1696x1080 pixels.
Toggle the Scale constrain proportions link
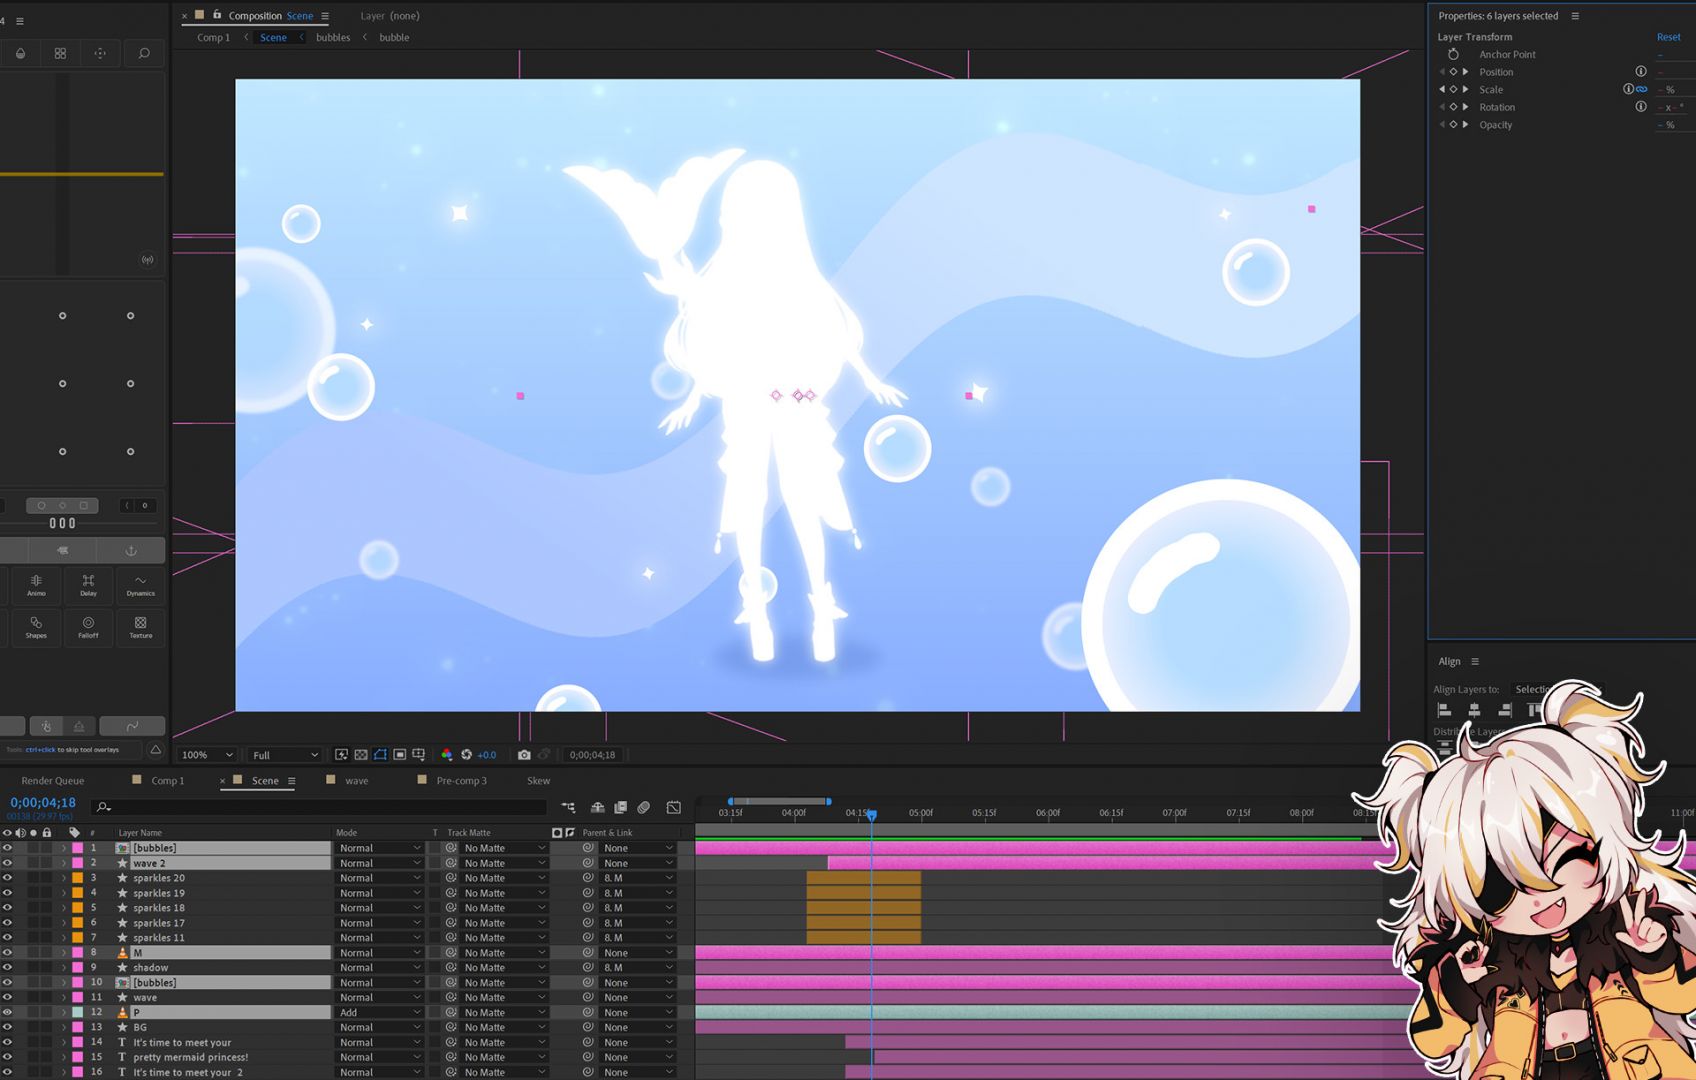point(1641,89)
